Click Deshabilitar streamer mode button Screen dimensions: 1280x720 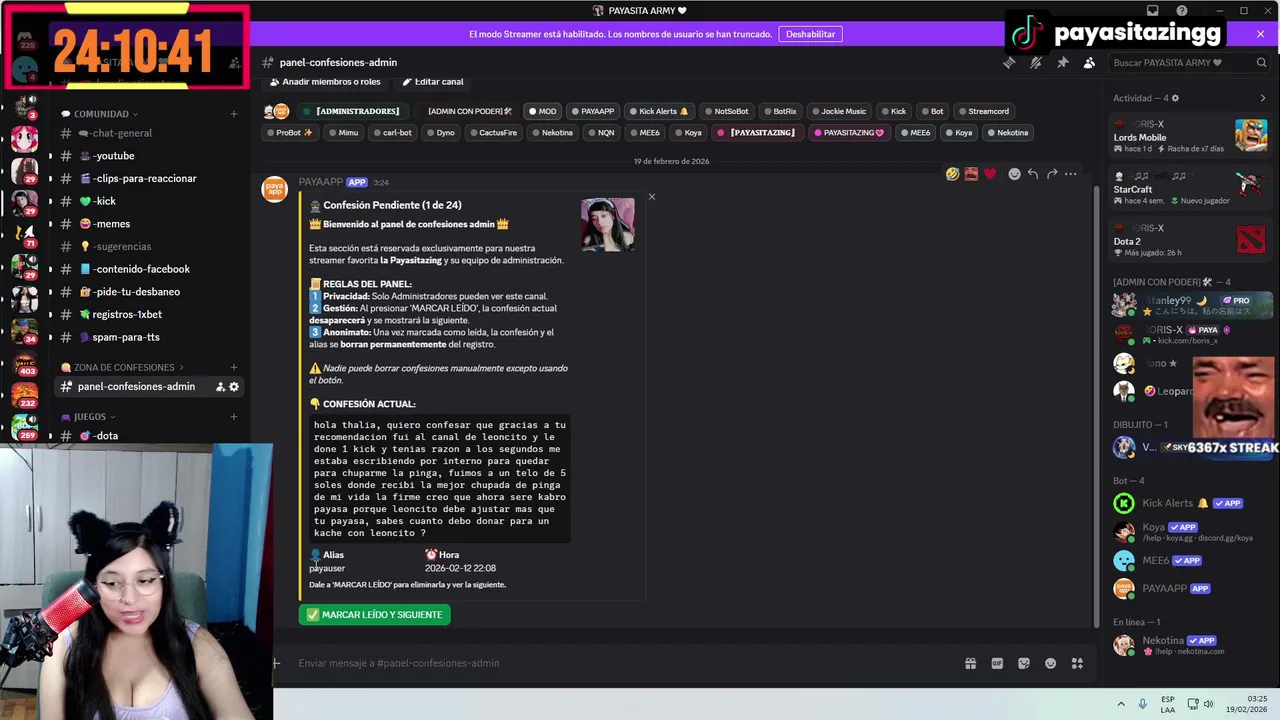tap(810, 34)
